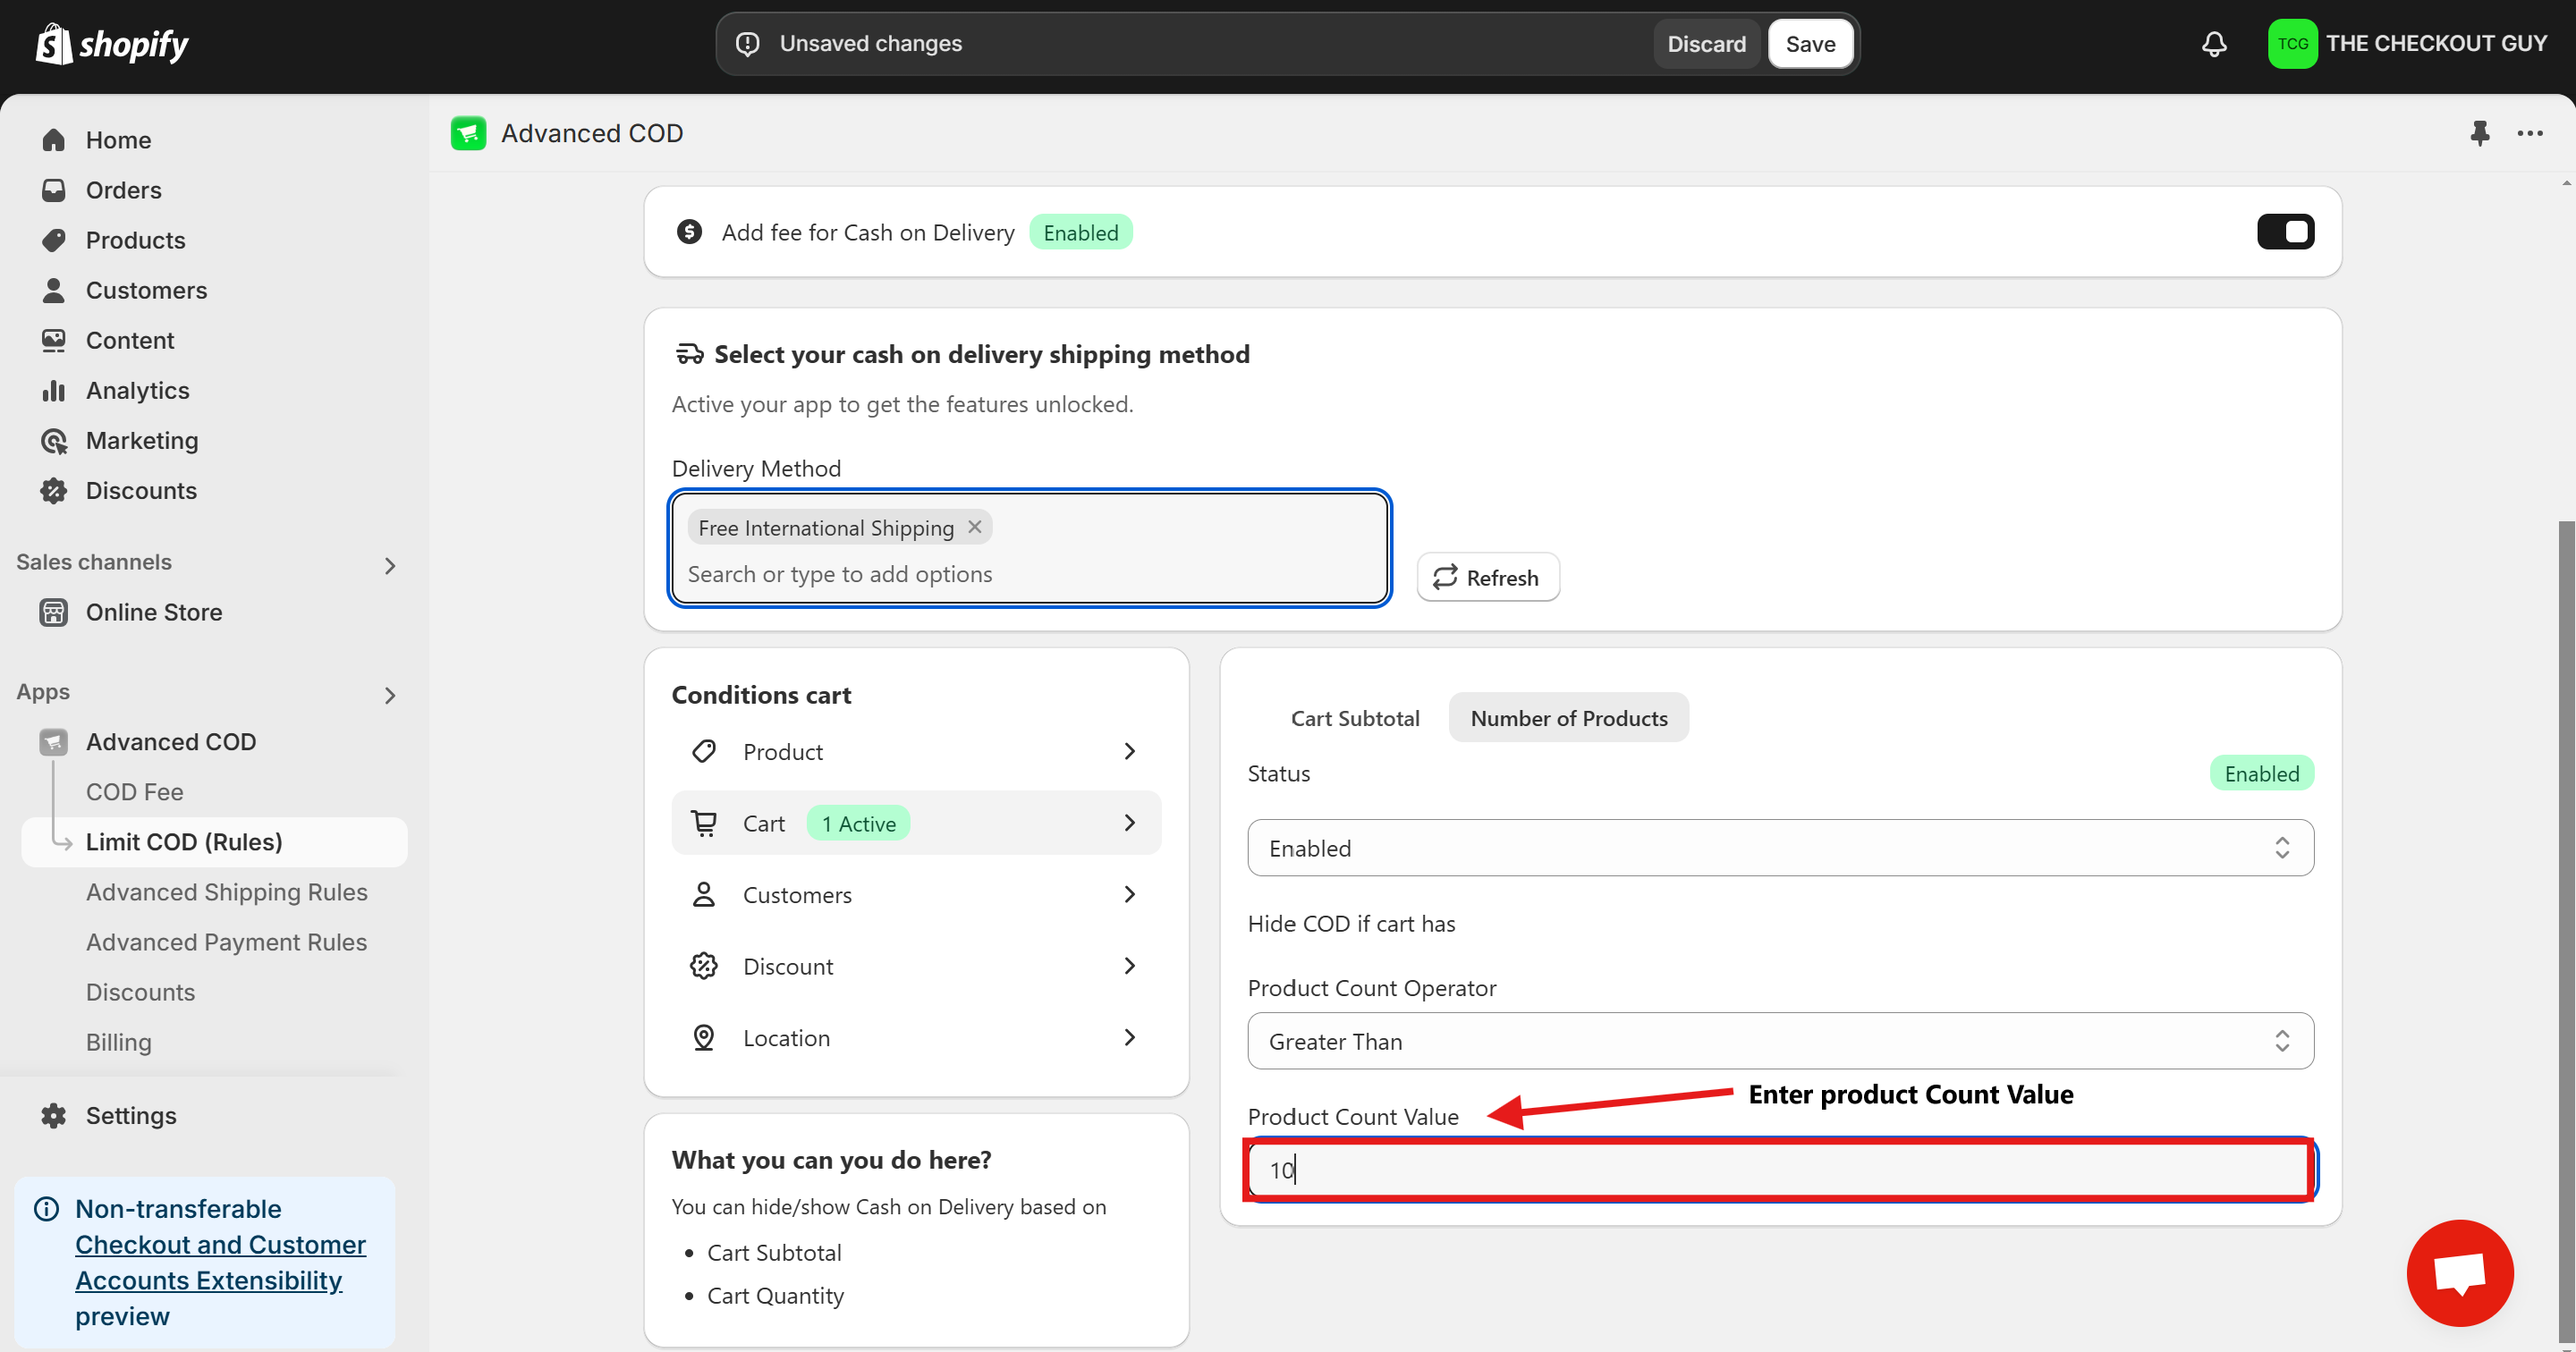Click the Online Store icon

pos(54,612)
